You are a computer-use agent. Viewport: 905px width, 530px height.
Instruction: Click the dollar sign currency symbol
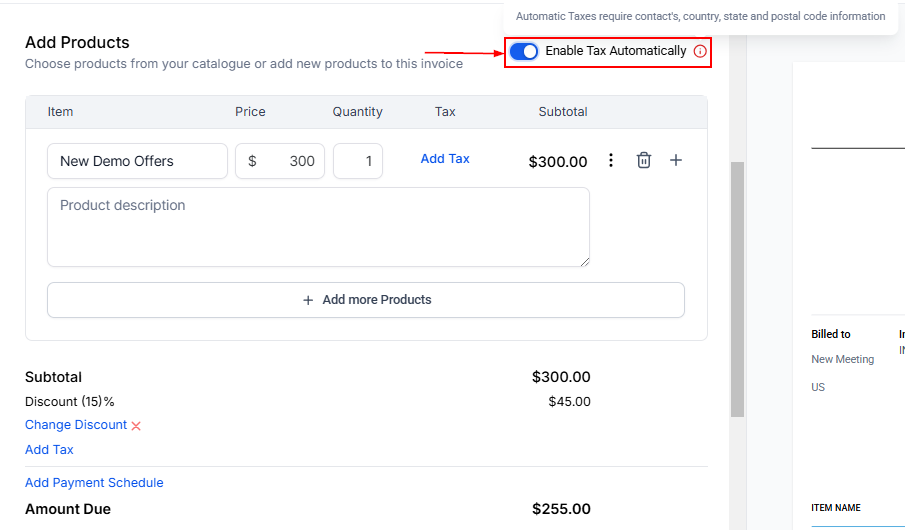click(x=252, y=161)
